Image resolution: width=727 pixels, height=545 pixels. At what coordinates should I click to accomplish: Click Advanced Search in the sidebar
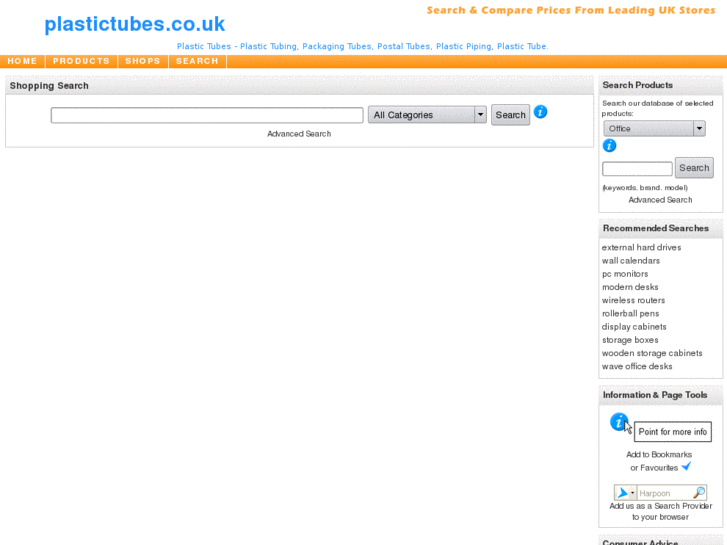click(660, 200)
